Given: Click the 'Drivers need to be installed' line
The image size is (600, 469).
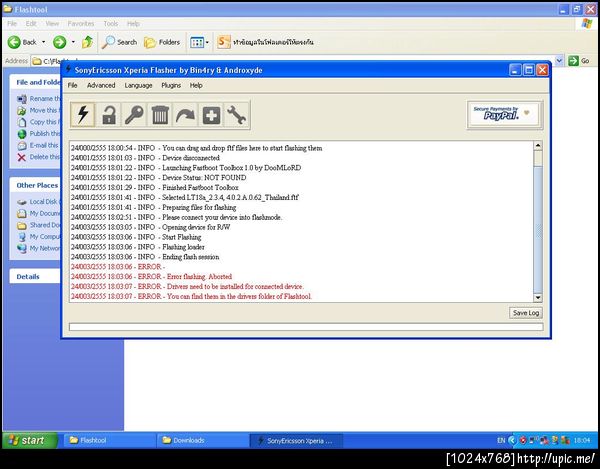Looking at the screenshot, I should tap(187, 287).
